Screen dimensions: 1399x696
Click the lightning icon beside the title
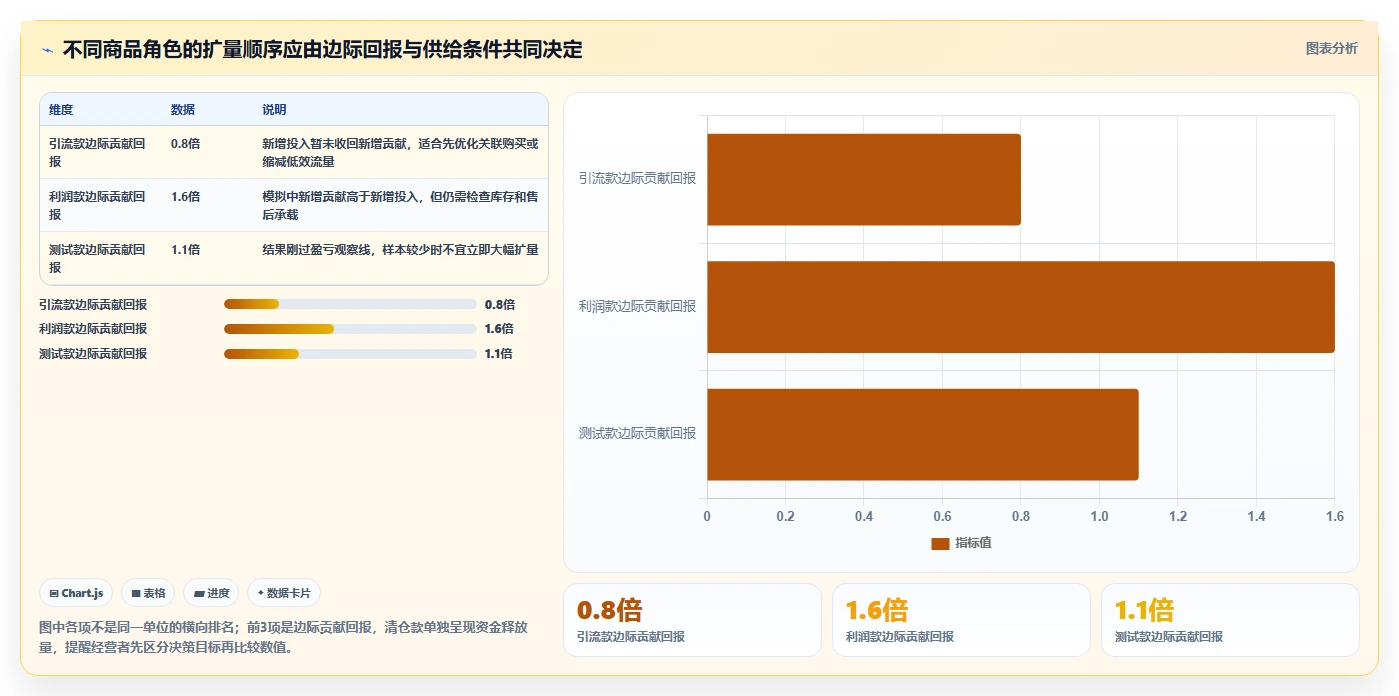click(47, 50)
